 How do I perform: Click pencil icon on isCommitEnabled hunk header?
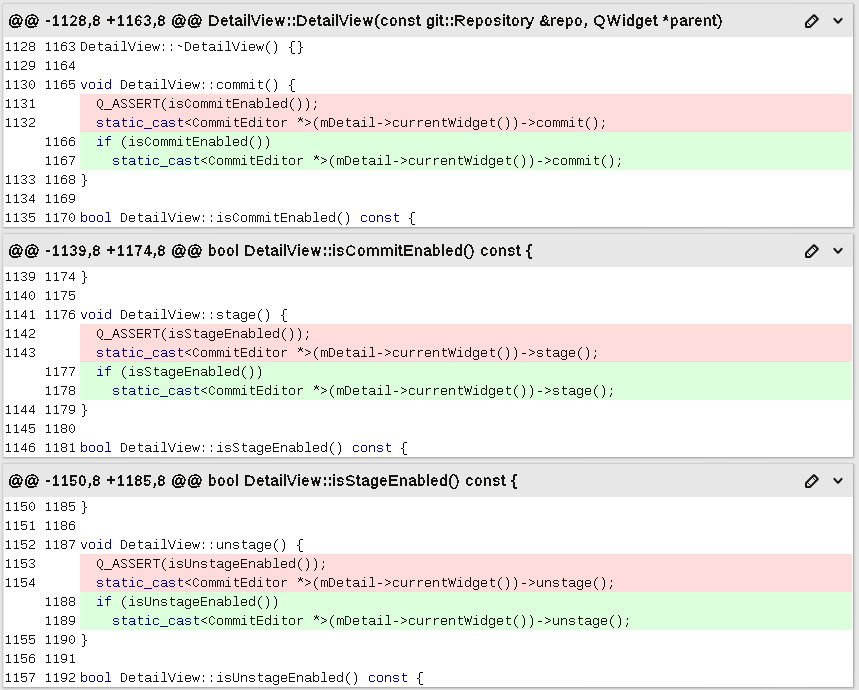(x=811, y=251)
